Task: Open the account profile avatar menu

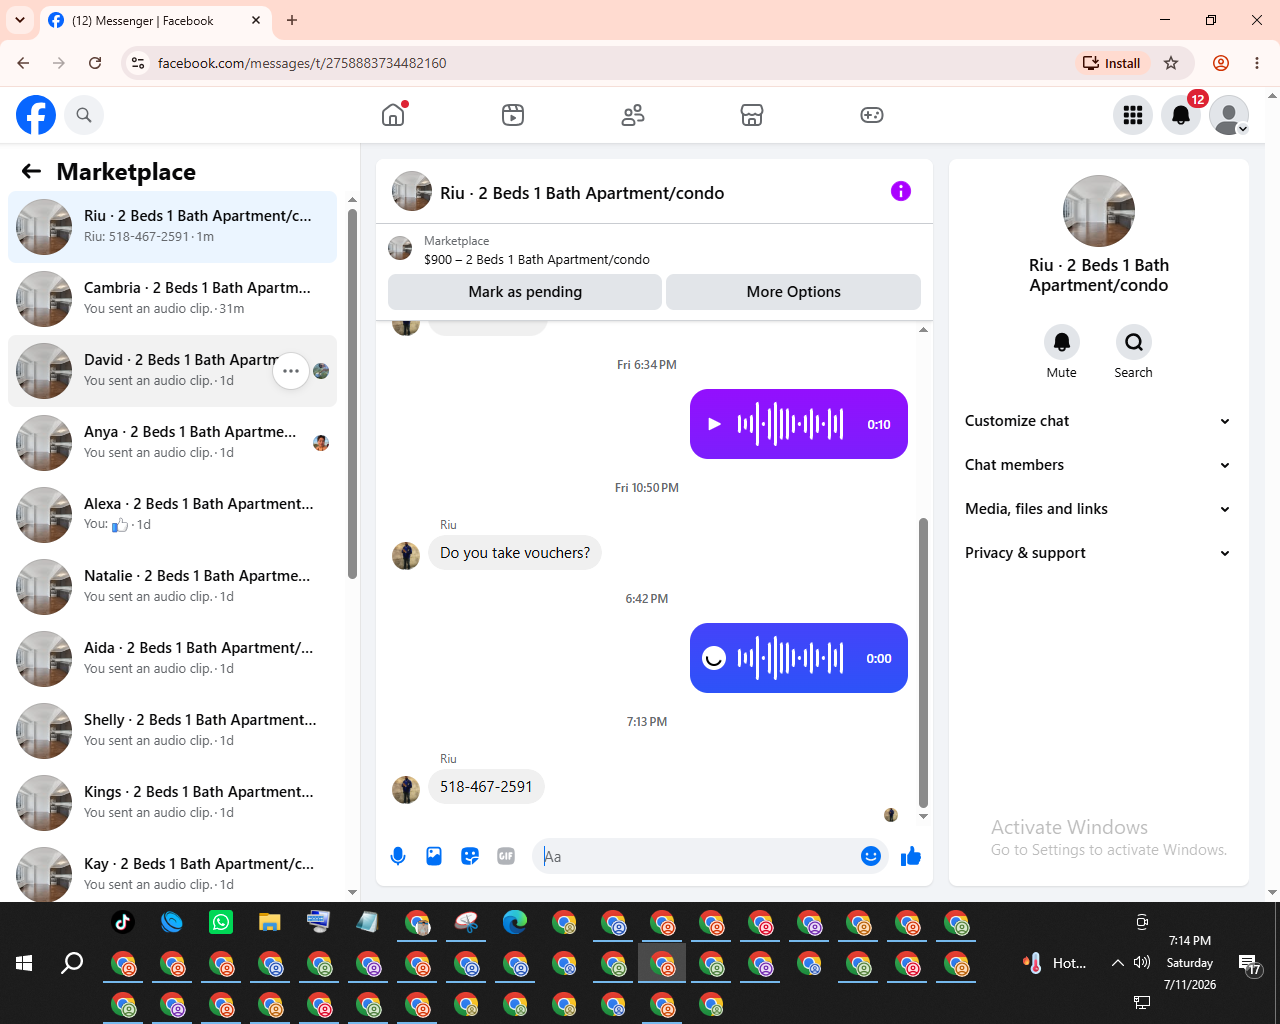Action: tap(1229, 115)
